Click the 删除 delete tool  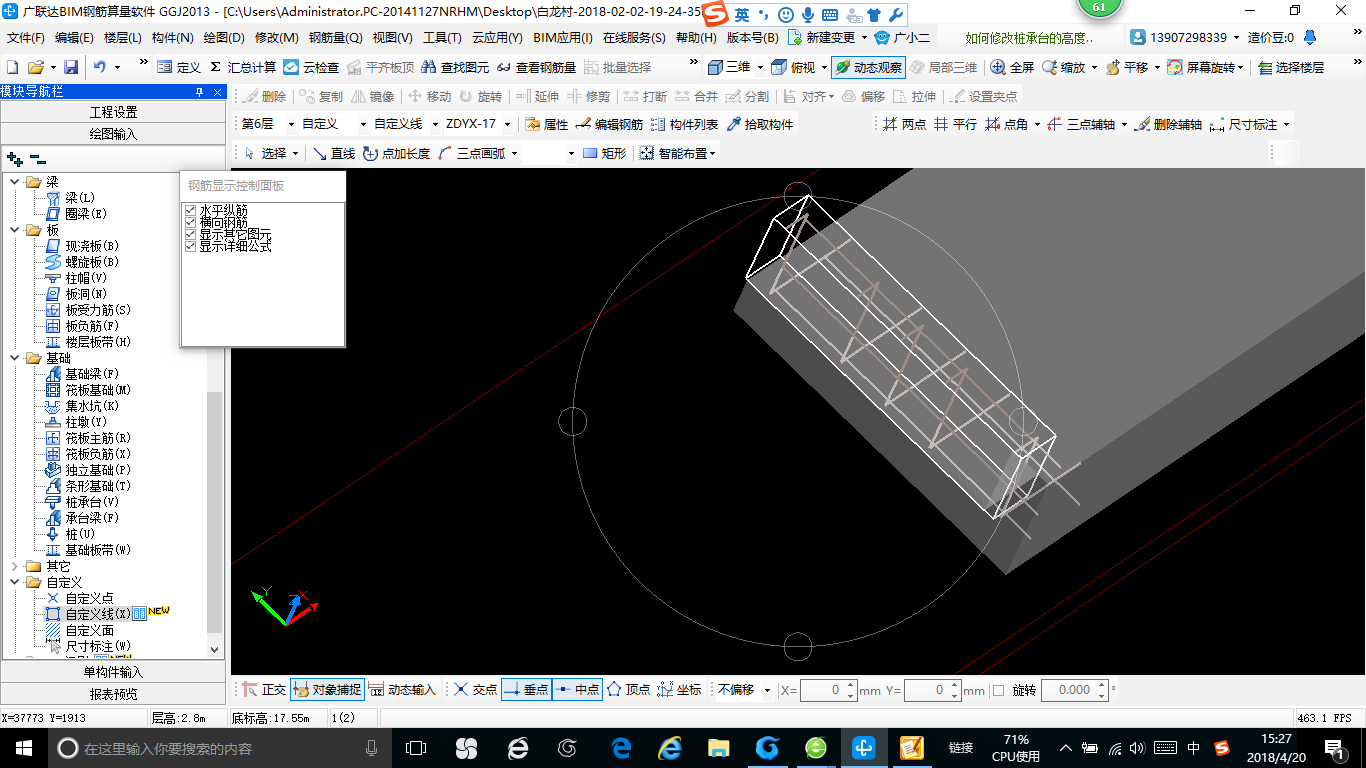pos(264,96)
